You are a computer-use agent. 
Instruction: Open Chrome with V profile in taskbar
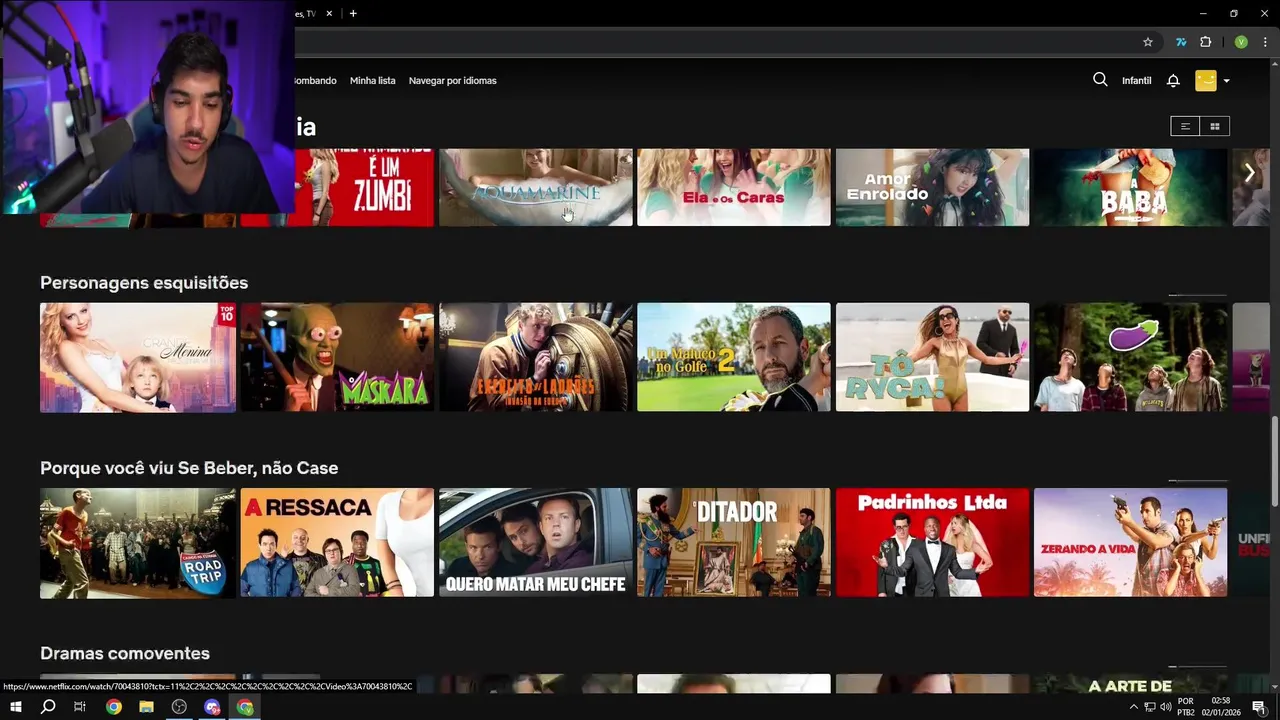click(x=245, y=707)
